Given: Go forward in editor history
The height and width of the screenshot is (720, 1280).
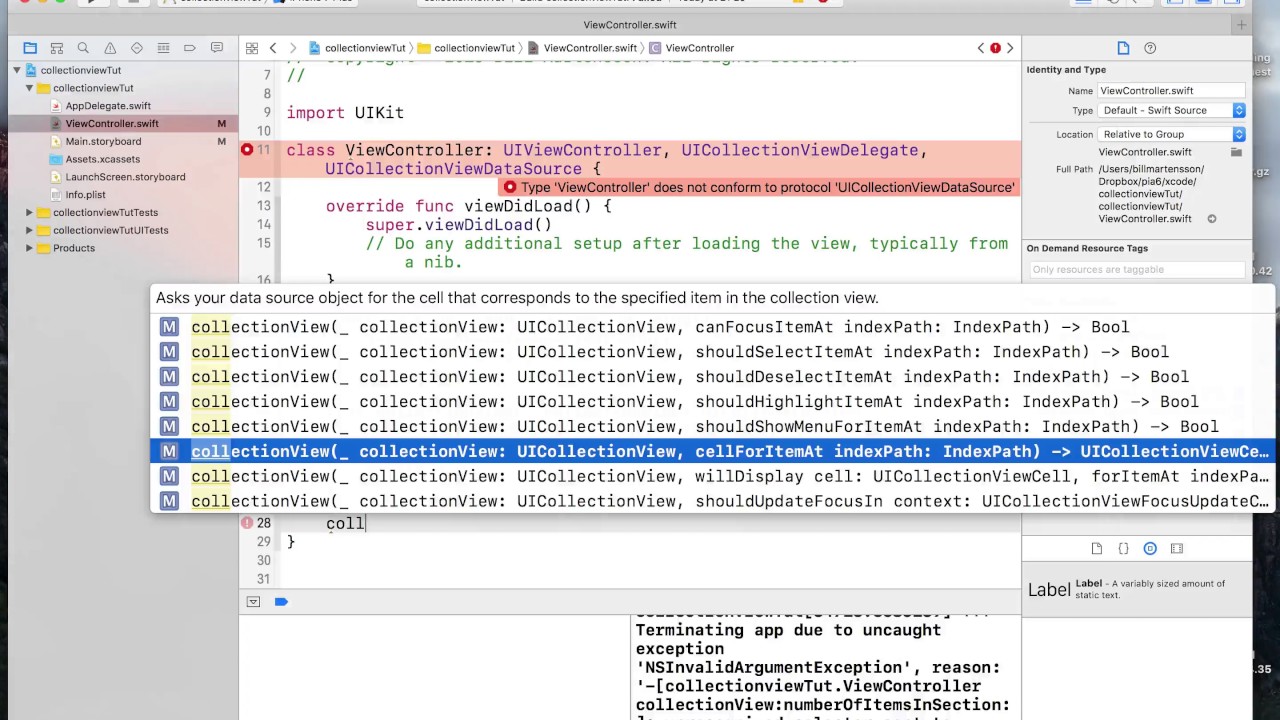Looking at the screenshot, I should click(x=291, y=48).
